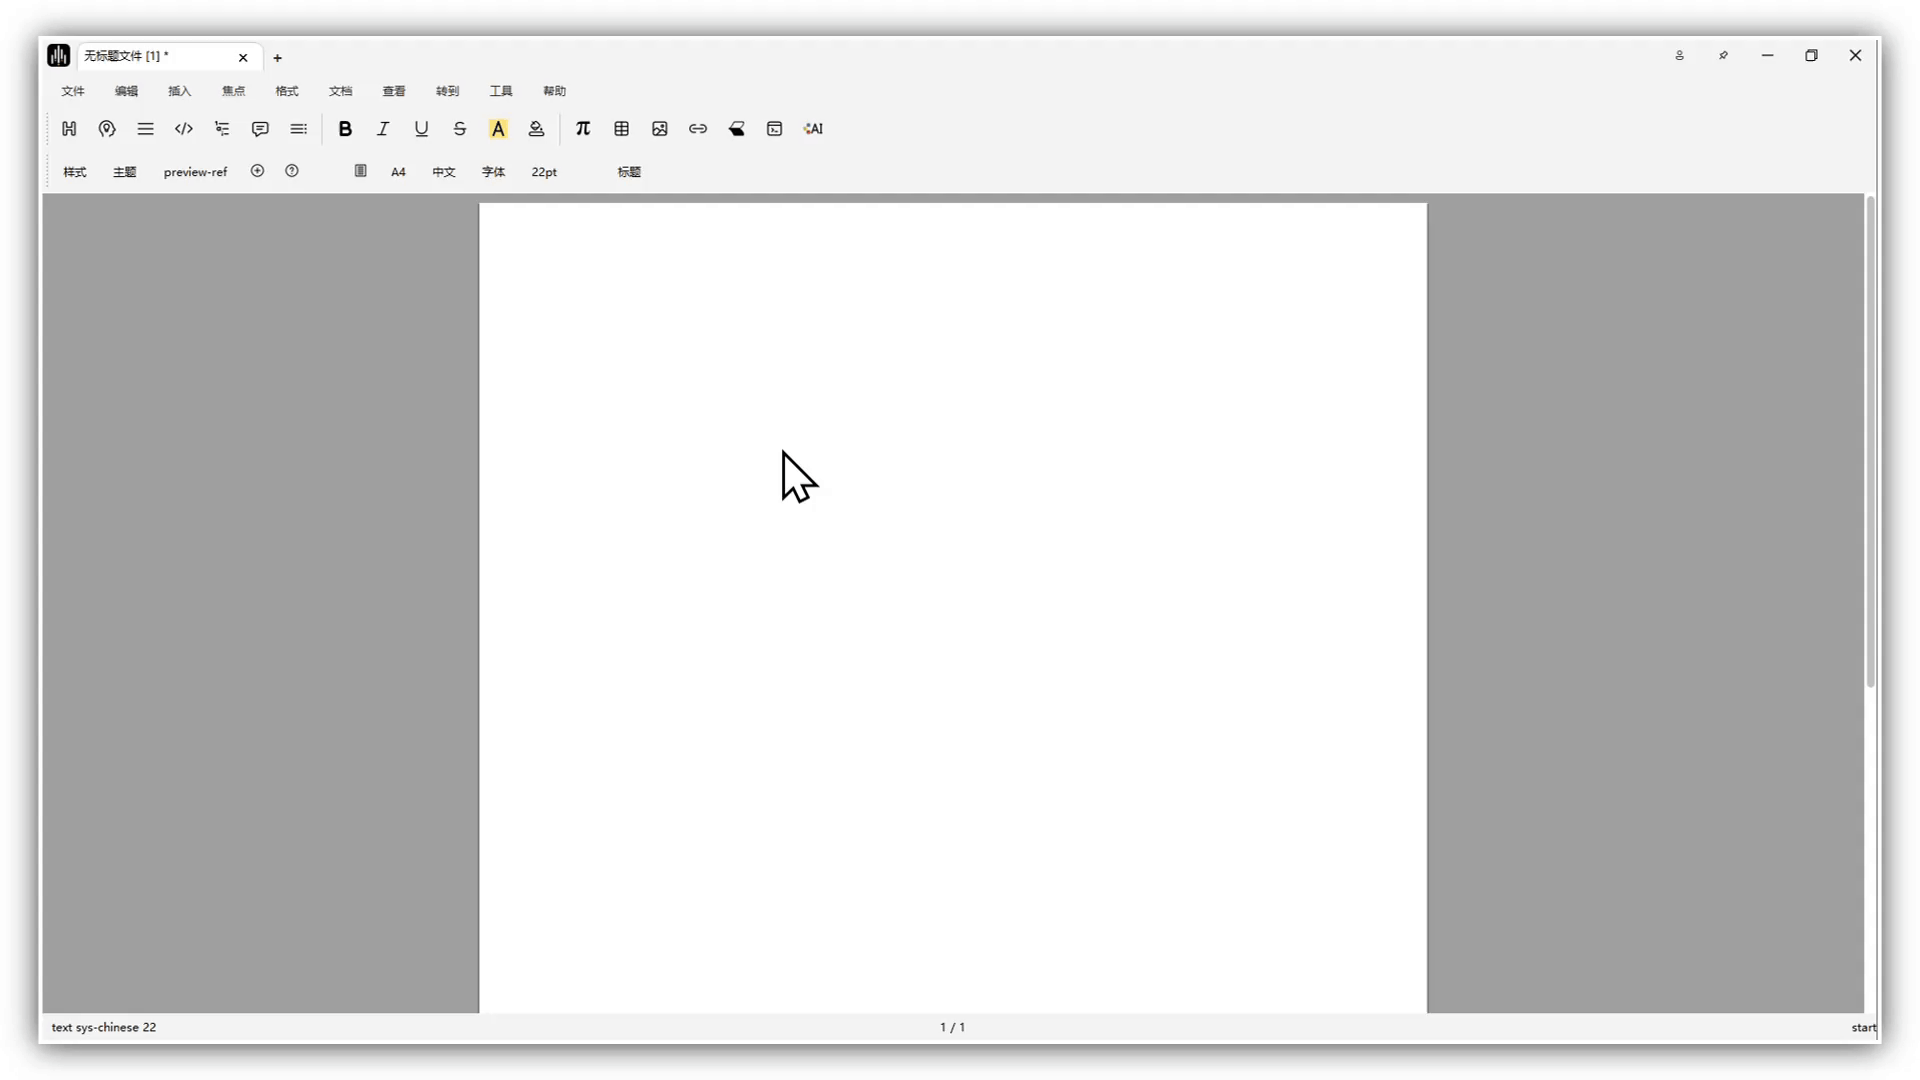
Task: Add a new document tab
Action: (x=278, y=58)
